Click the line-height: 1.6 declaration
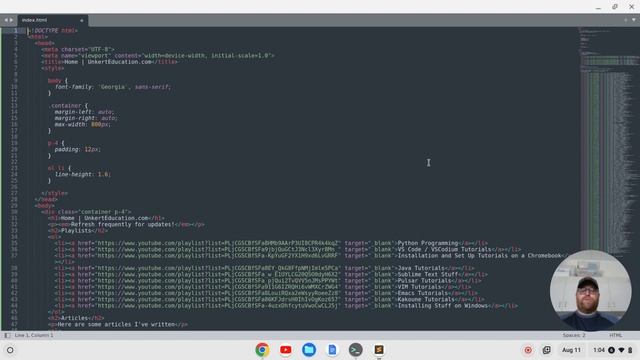Image resolution: width=640 pixels, height=360 pixels. point(82,174)
